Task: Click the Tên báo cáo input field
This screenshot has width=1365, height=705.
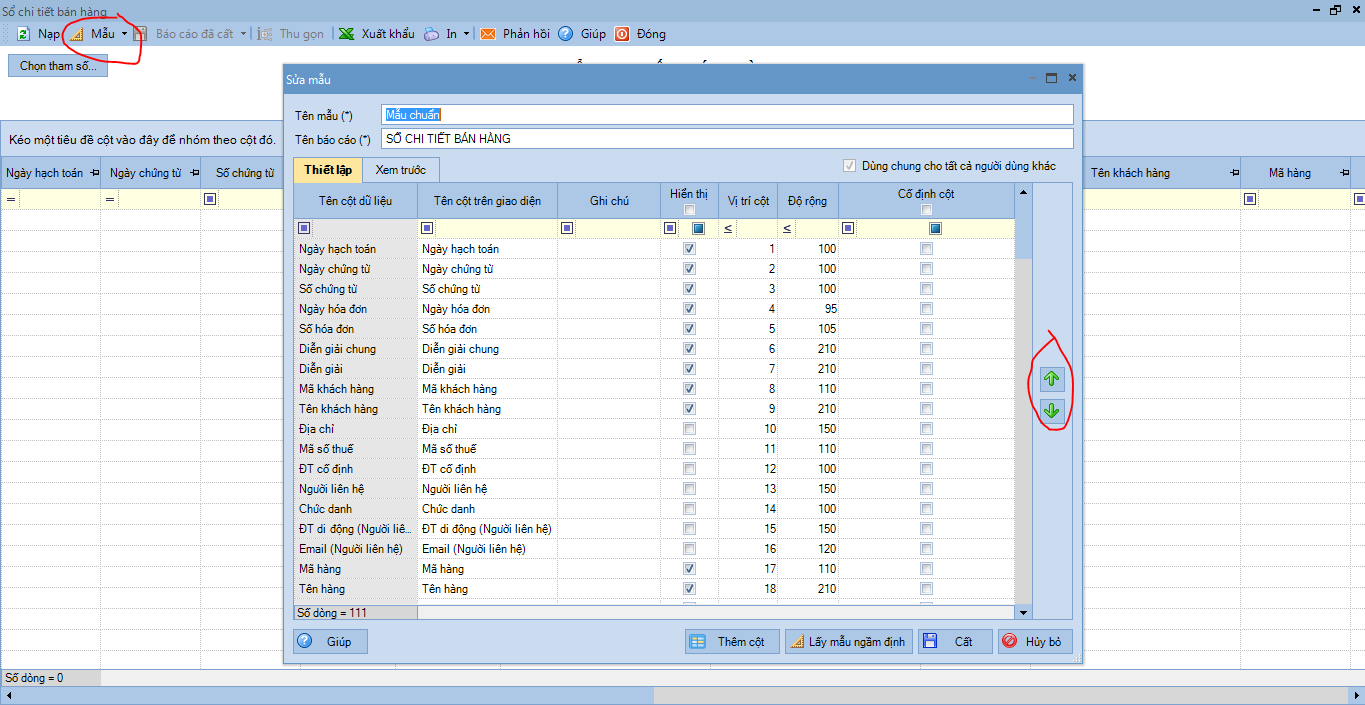Action: [x=727, y=139]
